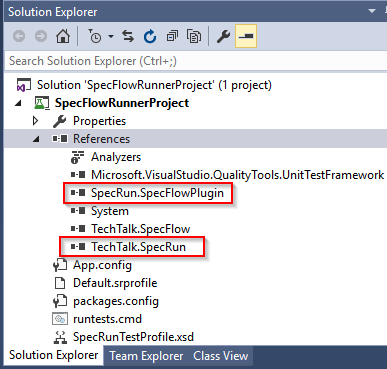The height and width of the screenshot is (369, 387).
Task: Click the Forward navigation arrow
Action: 41,36
